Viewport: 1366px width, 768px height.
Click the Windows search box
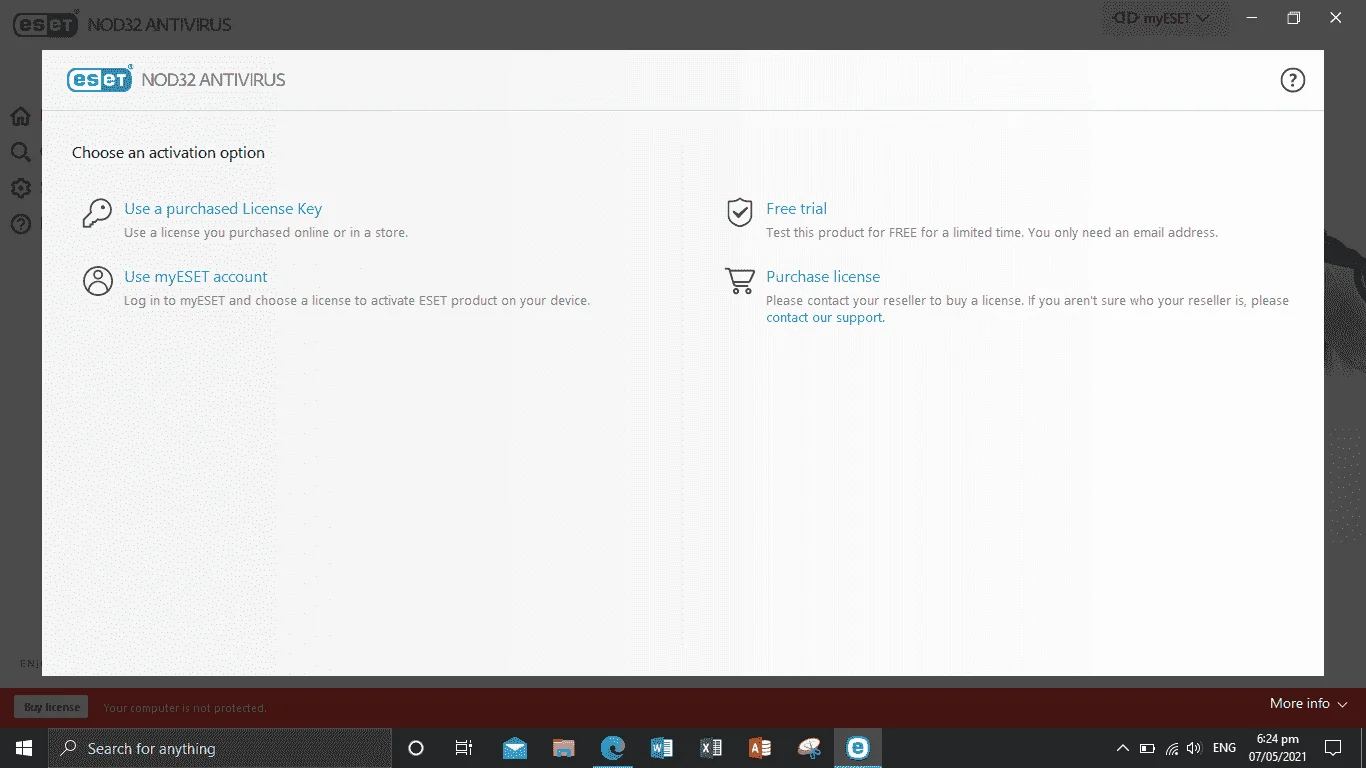[x=220, y=748]
